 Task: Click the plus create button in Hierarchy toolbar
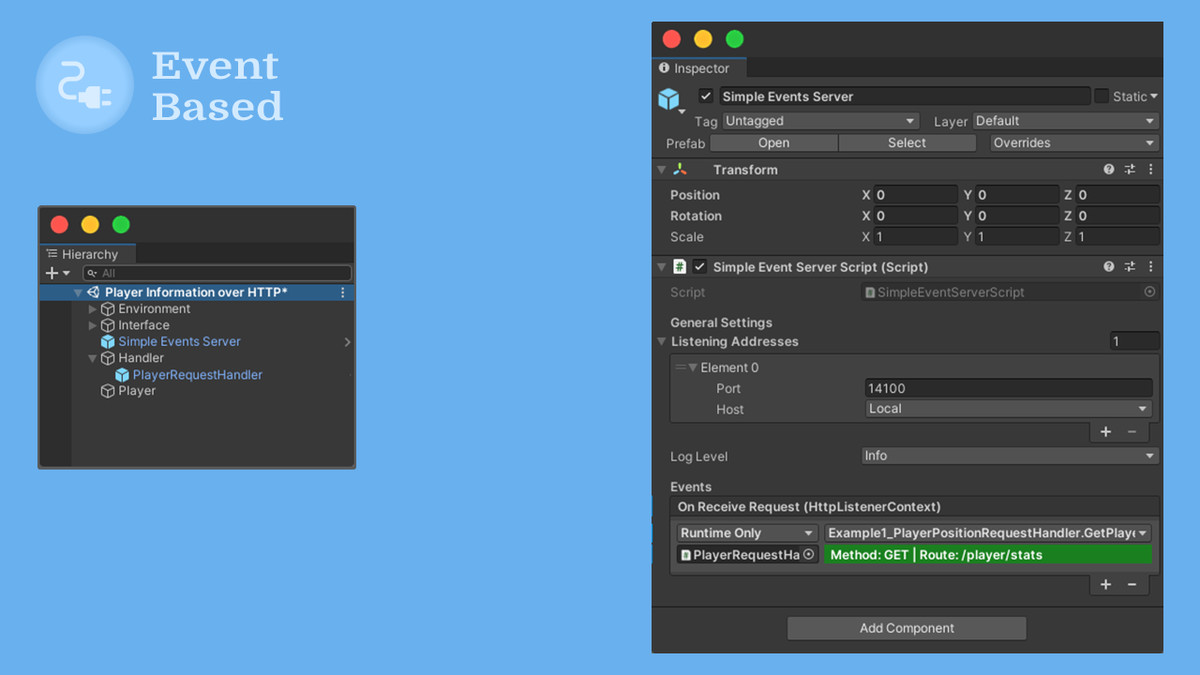click(x=53, y=273)
